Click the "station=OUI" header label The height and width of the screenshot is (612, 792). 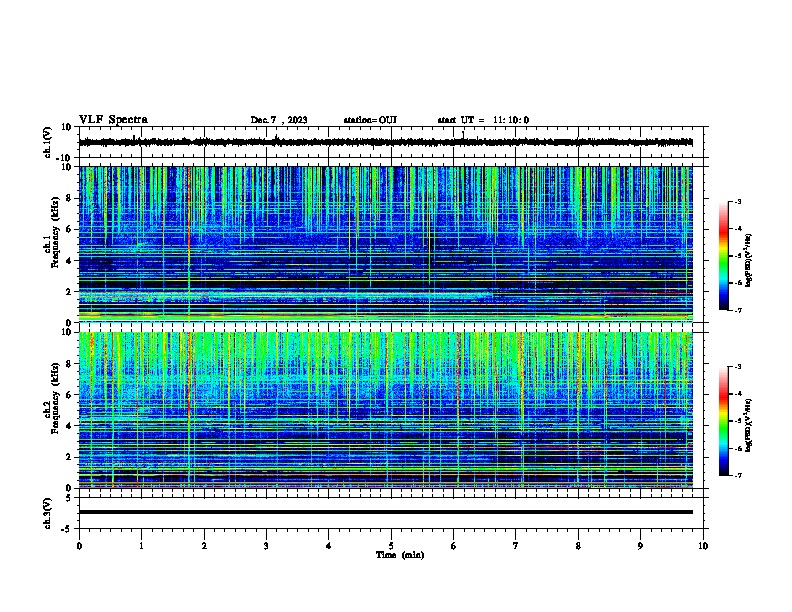(370, 120)
